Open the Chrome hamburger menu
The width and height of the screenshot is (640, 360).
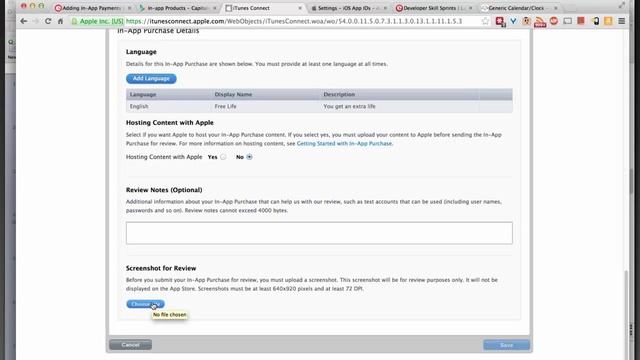point(622,21)
